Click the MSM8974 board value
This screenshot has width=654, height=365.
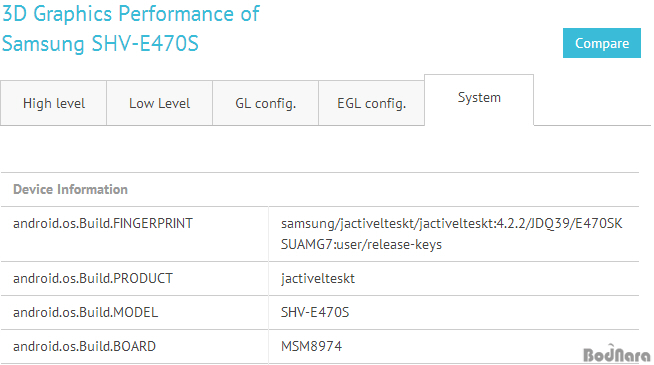coord(311,346)
